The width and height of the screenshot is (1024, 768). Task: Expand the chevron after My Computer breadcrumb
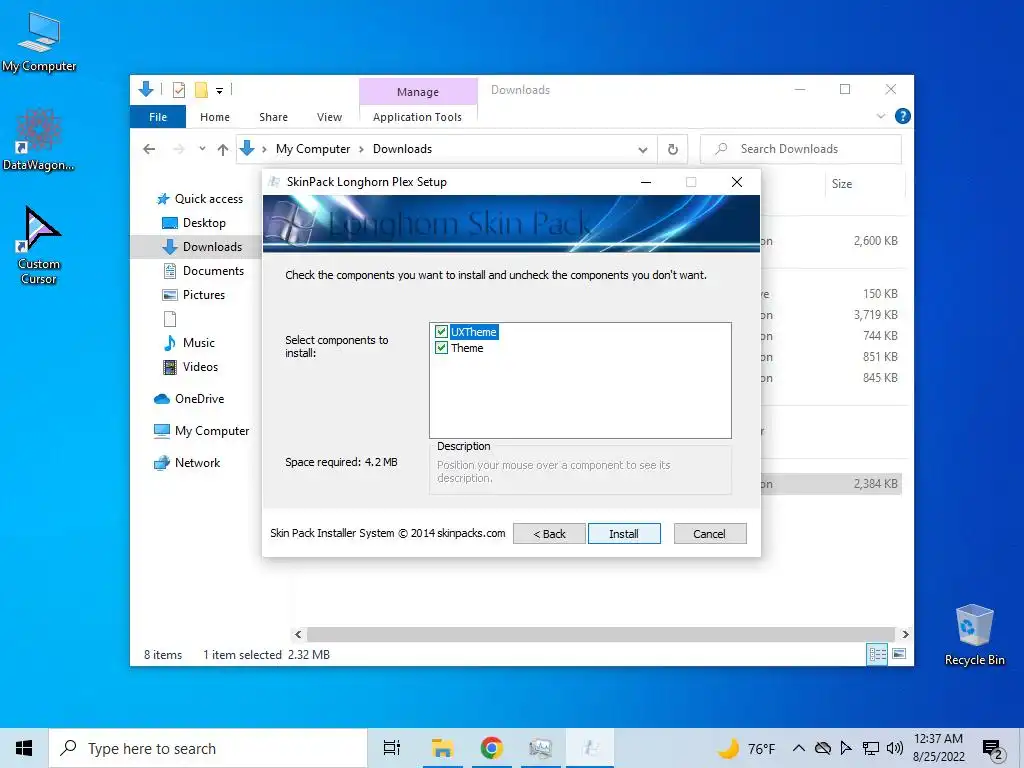click(361, 150)
